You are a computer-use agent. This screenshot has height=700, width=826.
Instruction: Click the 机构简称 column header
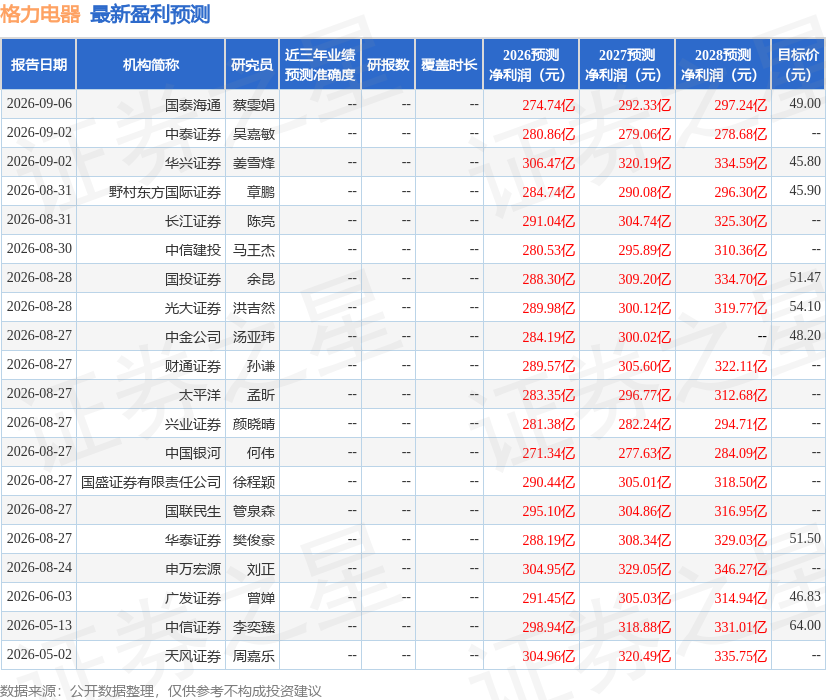coord(151,64)
